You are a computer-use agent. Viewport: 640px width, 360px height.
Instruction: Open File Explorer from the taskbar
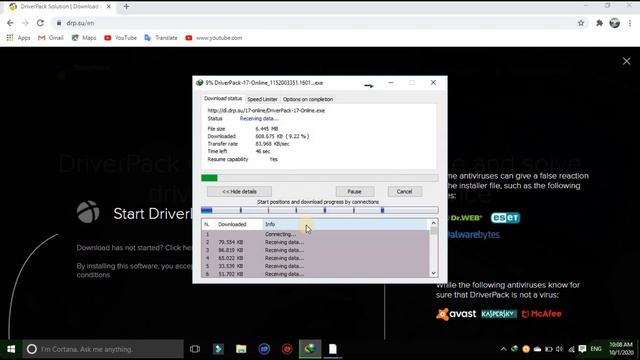click(241, 349)
